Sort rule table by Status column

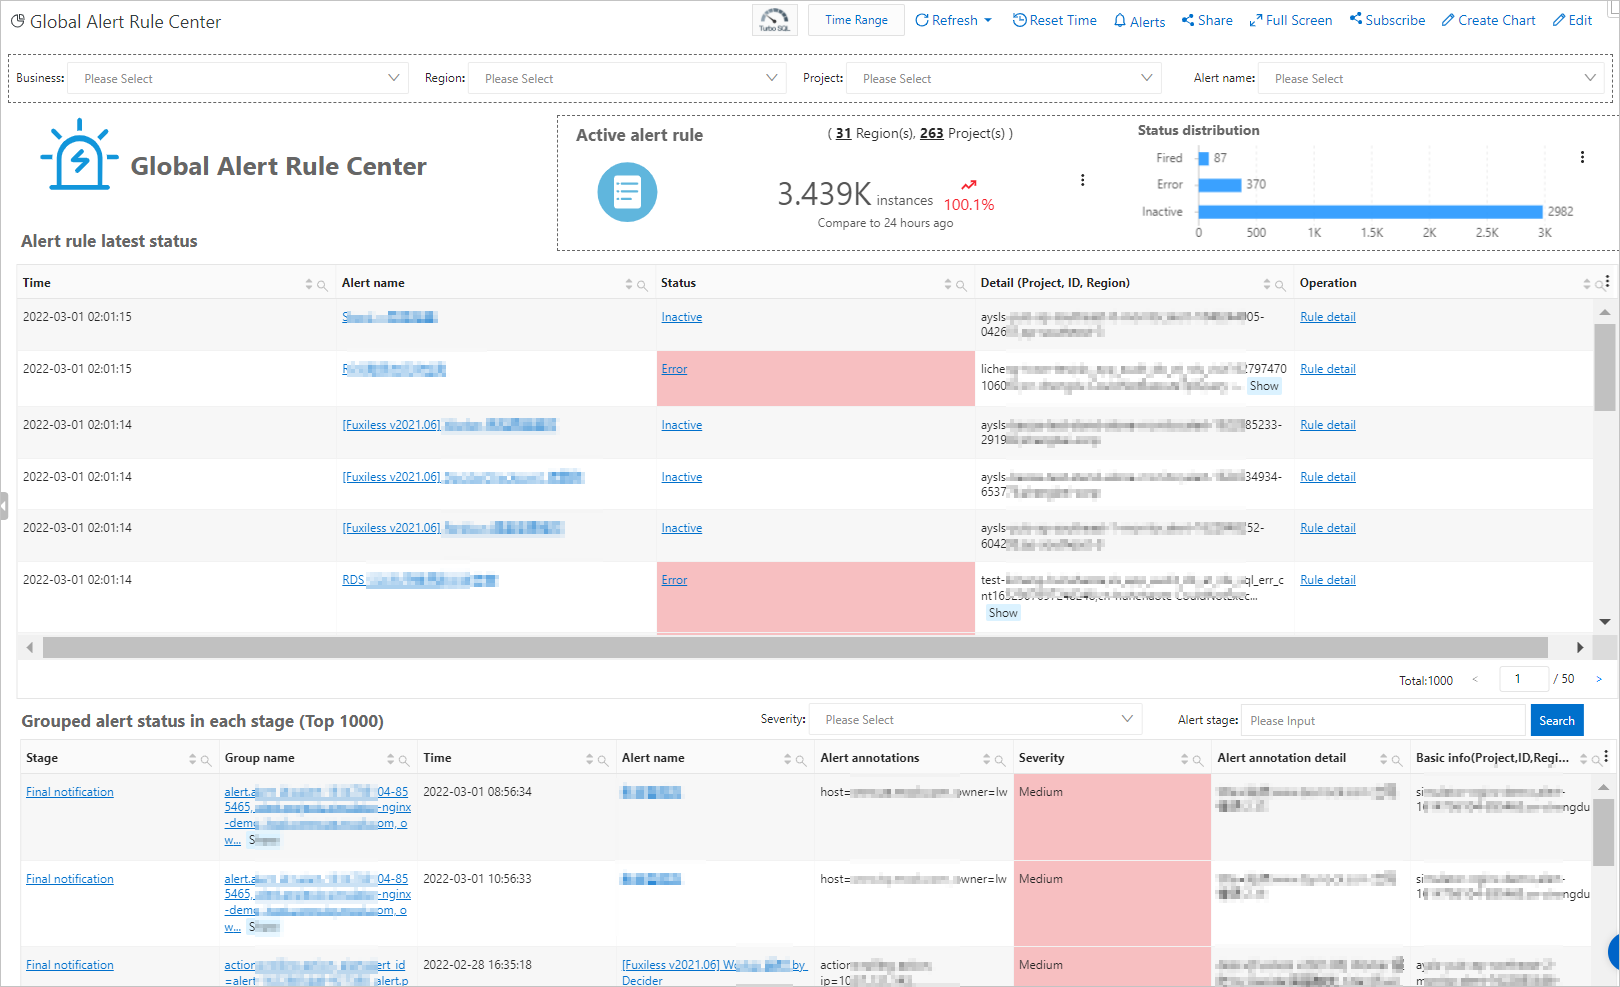948,285
